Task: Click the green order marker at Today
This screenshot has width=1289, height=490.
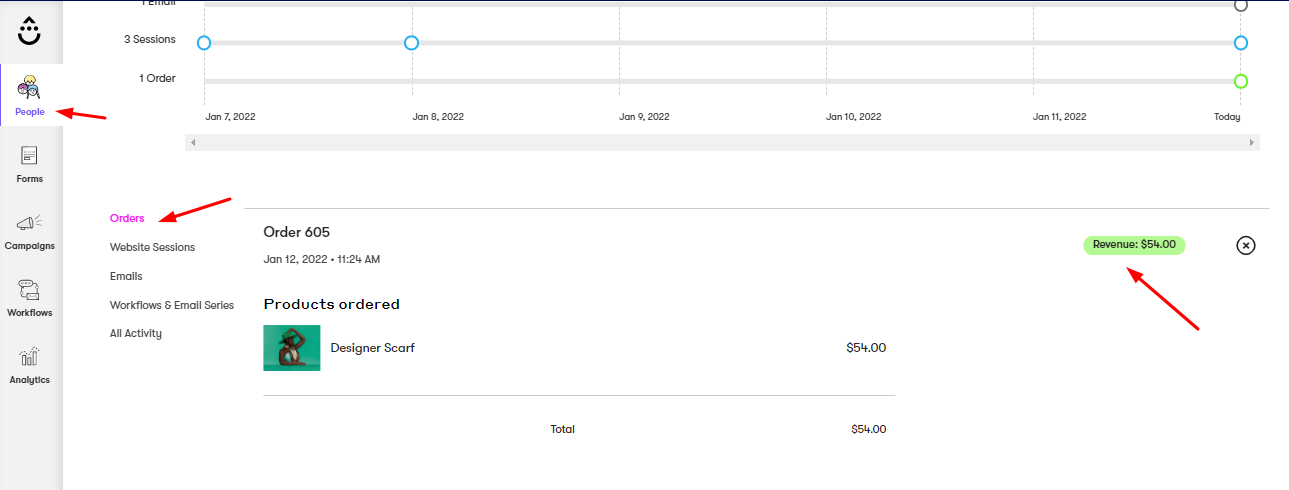Action: coord(1241,81)
